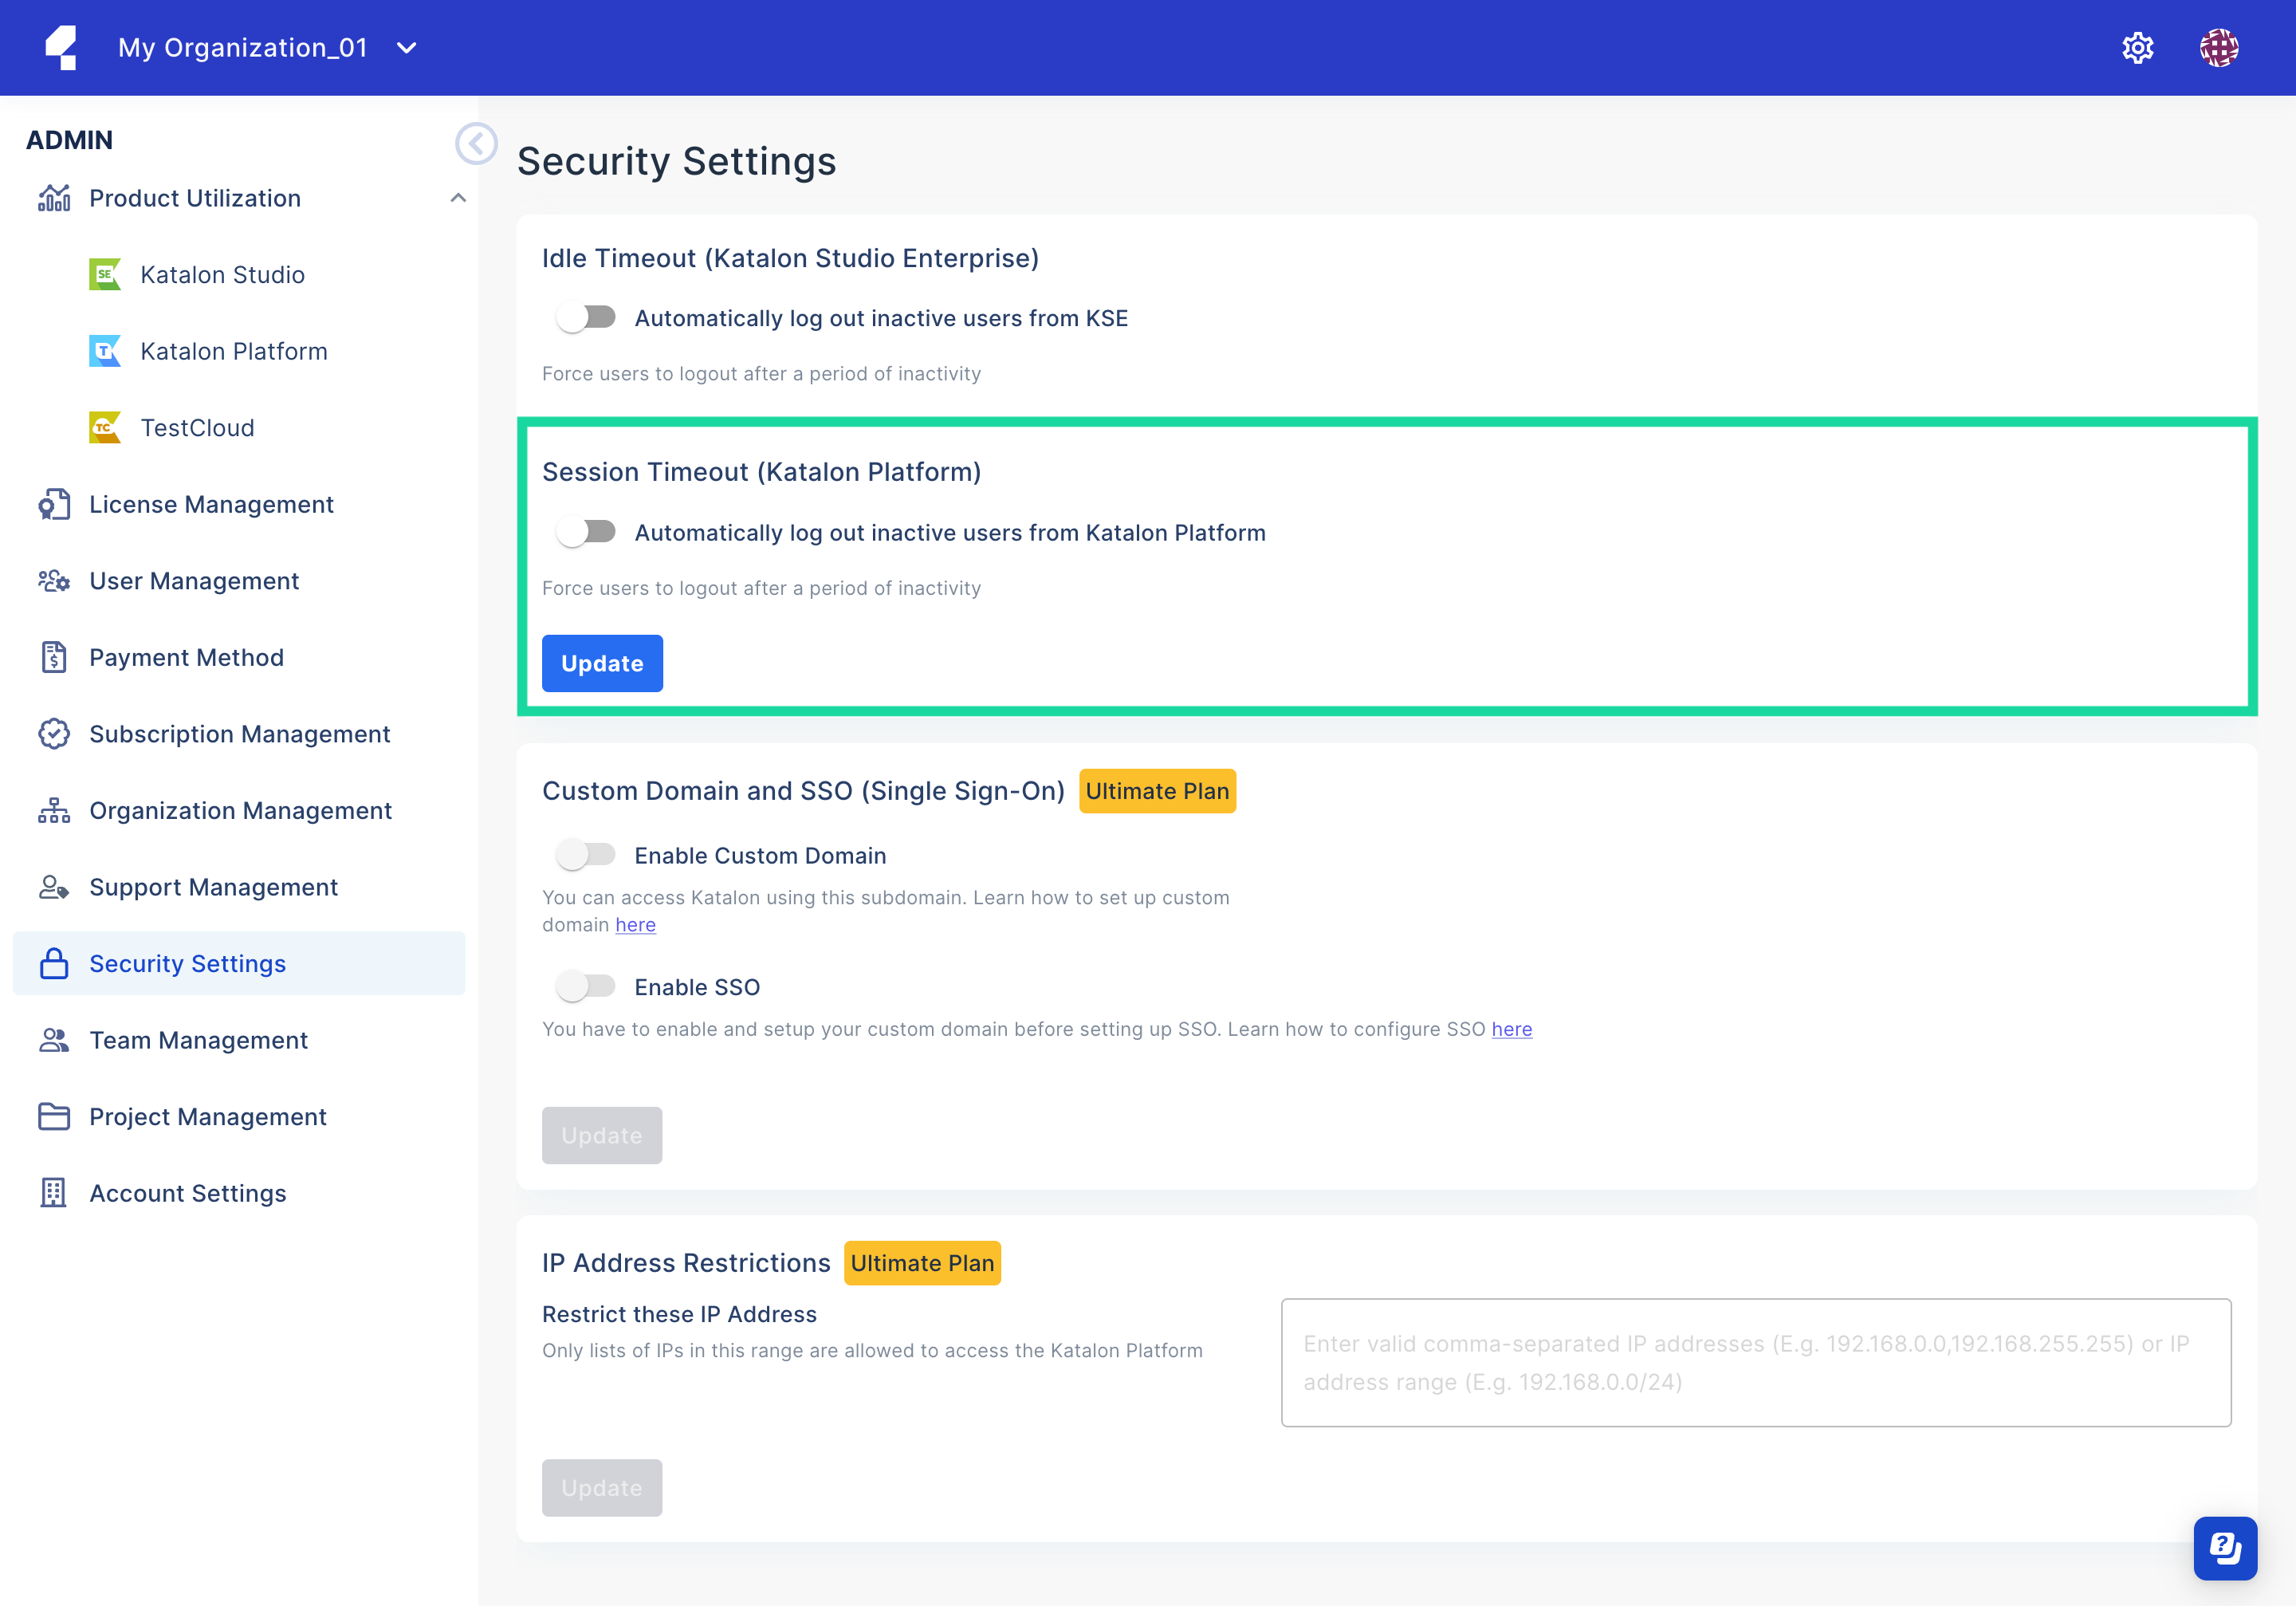
Task: Open Katalon Studio utilization page
Action: click(222, 274)
